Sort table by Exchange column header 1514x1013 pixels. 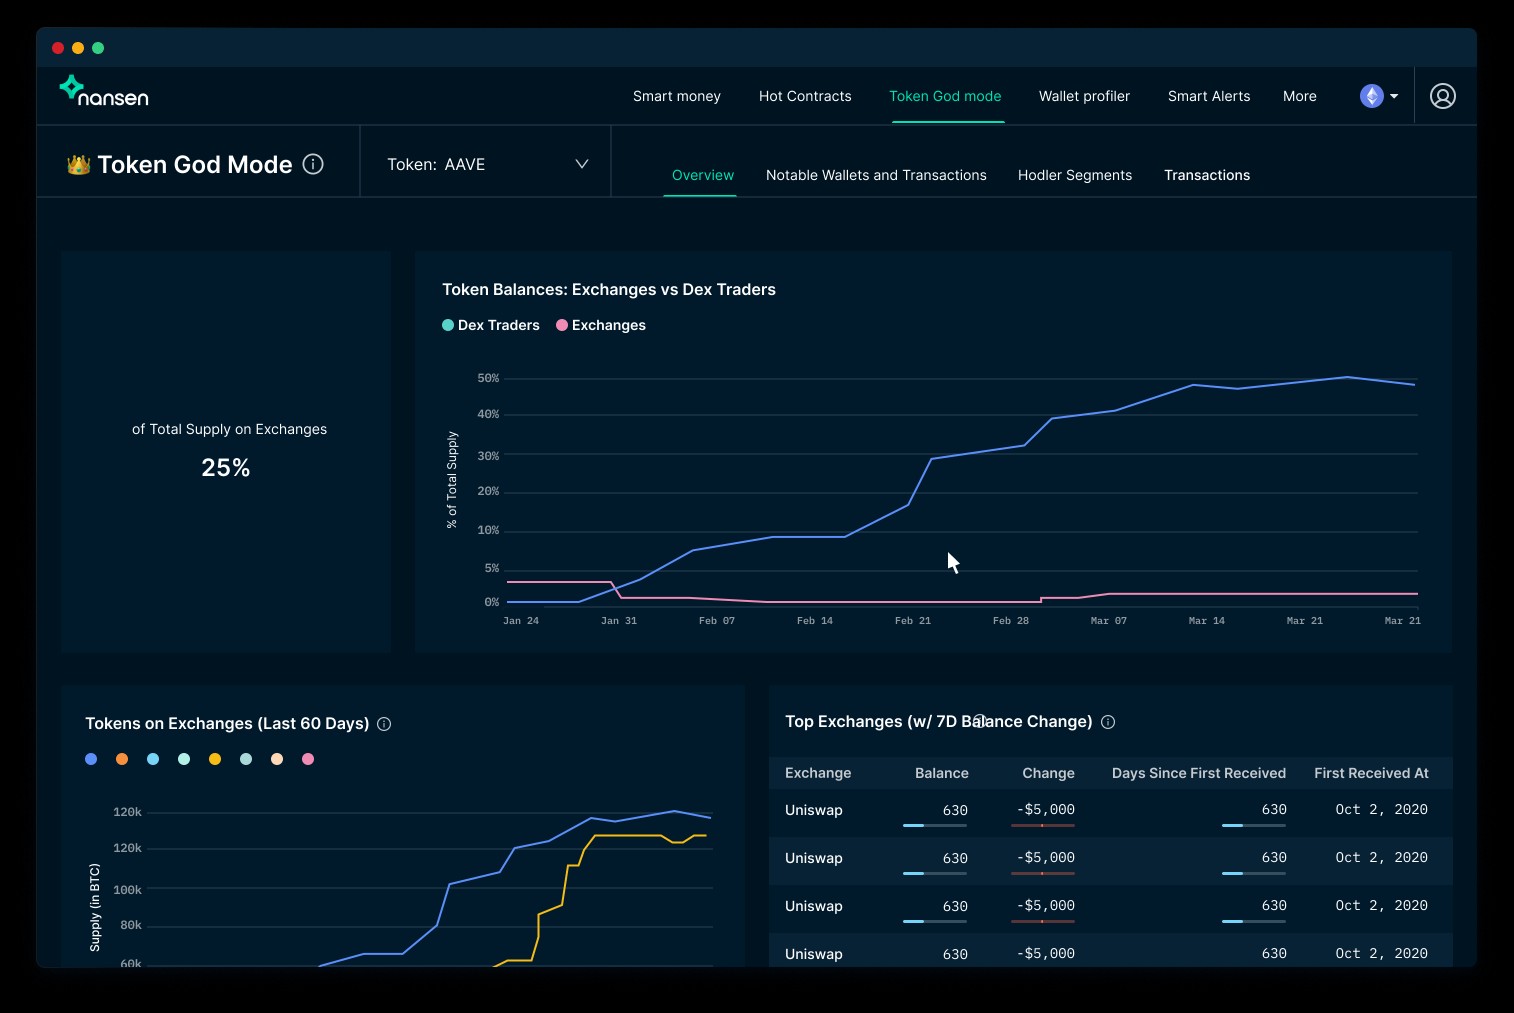[x=818, y=773]
